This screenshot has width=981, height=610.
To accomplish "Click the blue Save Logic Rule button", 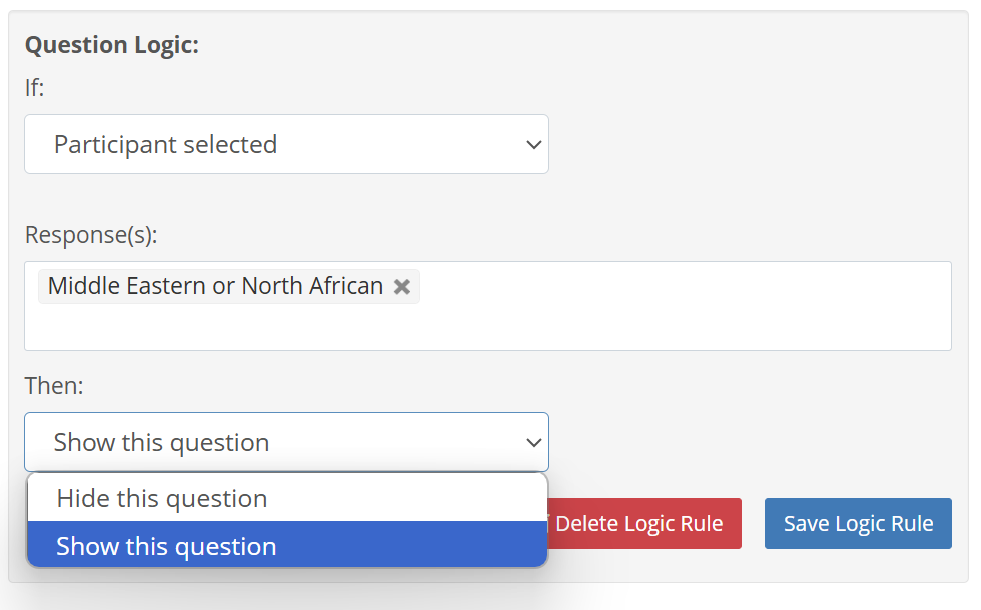I will (x=858, y=524).
